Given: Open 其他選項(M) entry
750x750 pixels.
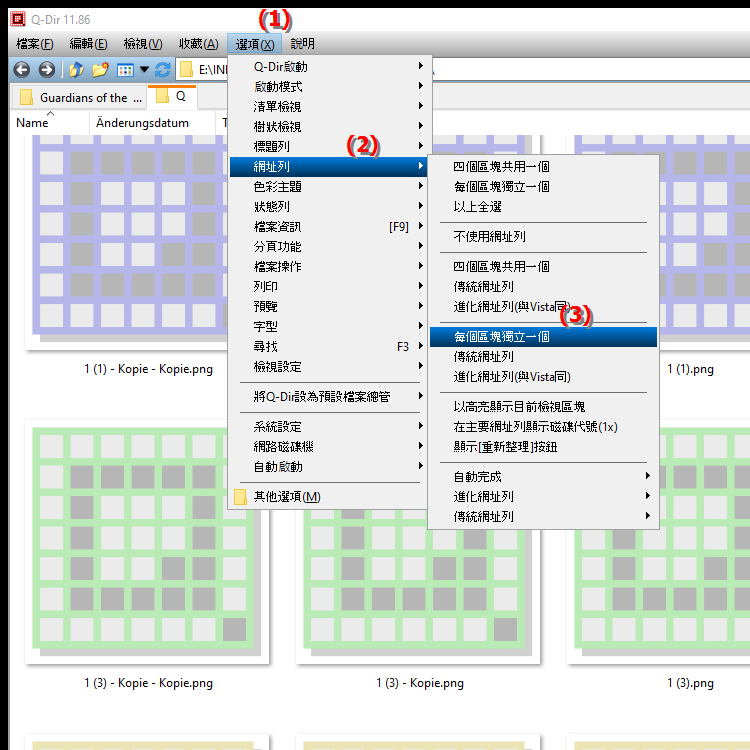Looking at the screenshot, I should [329, 497].
